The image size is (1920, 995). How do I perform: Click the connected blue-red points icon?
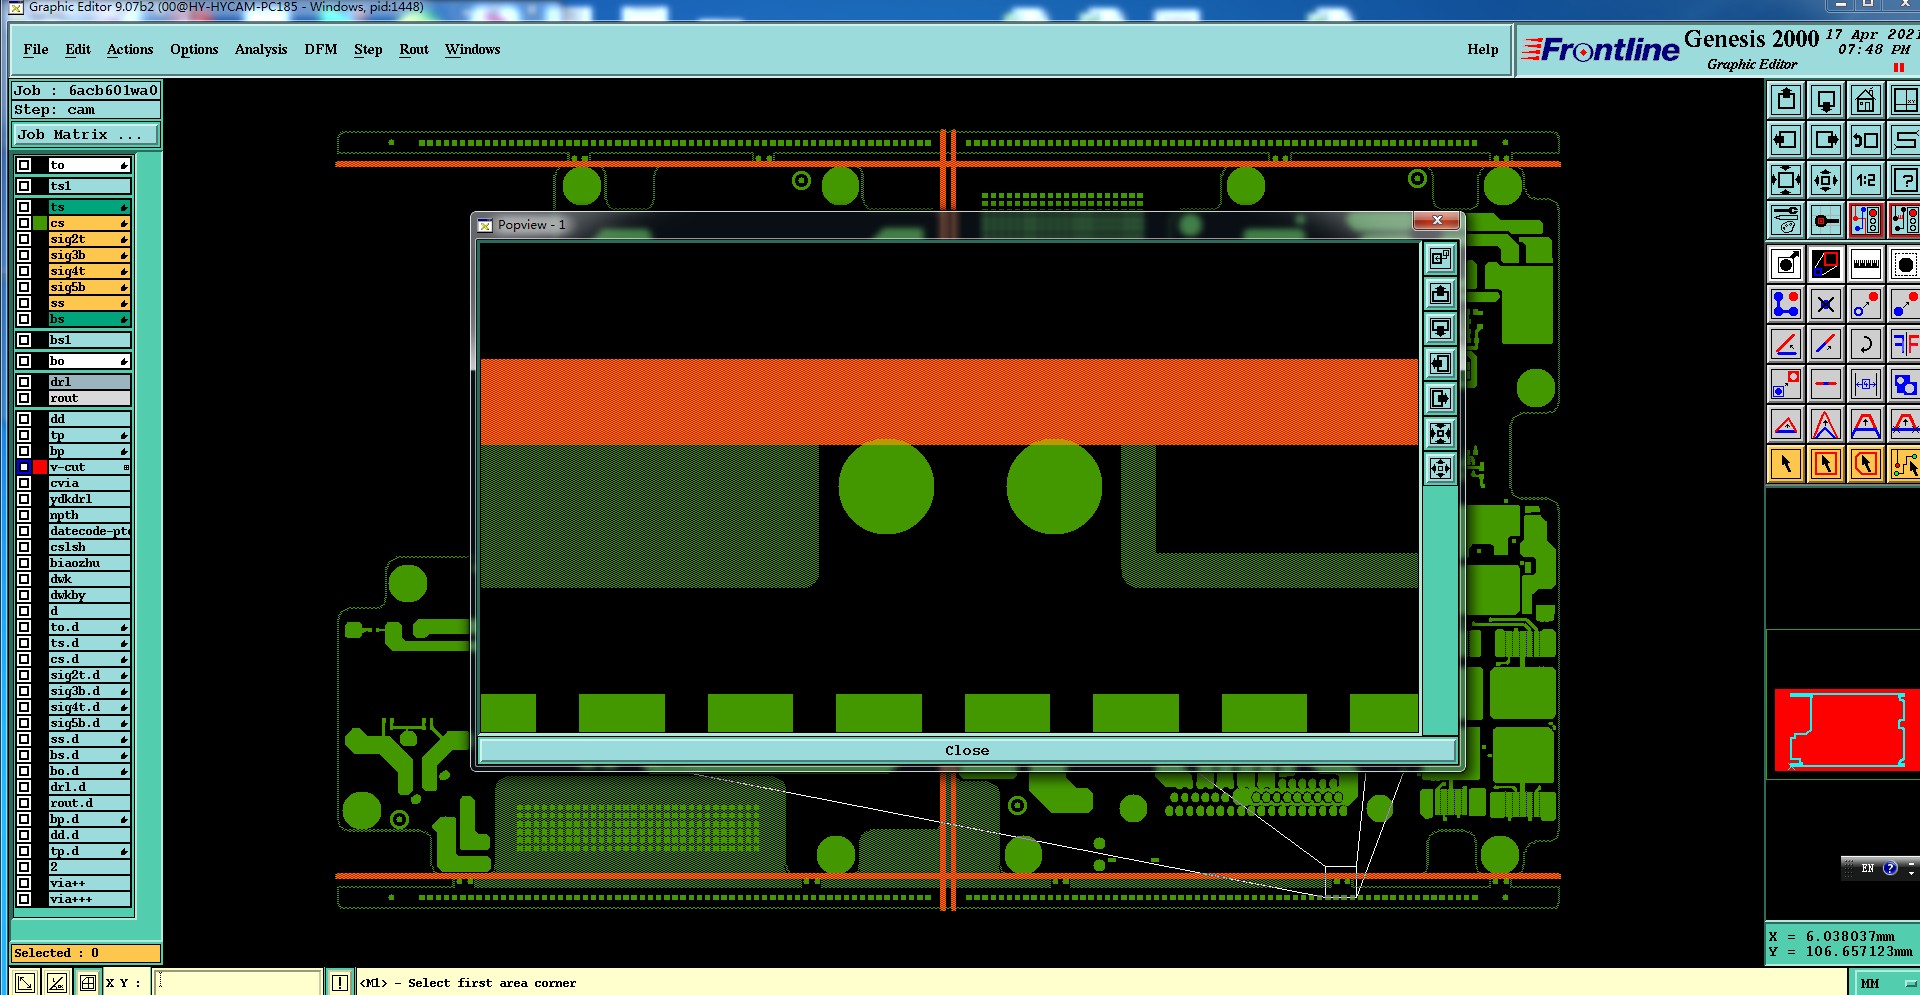[x=1786, y=304]
